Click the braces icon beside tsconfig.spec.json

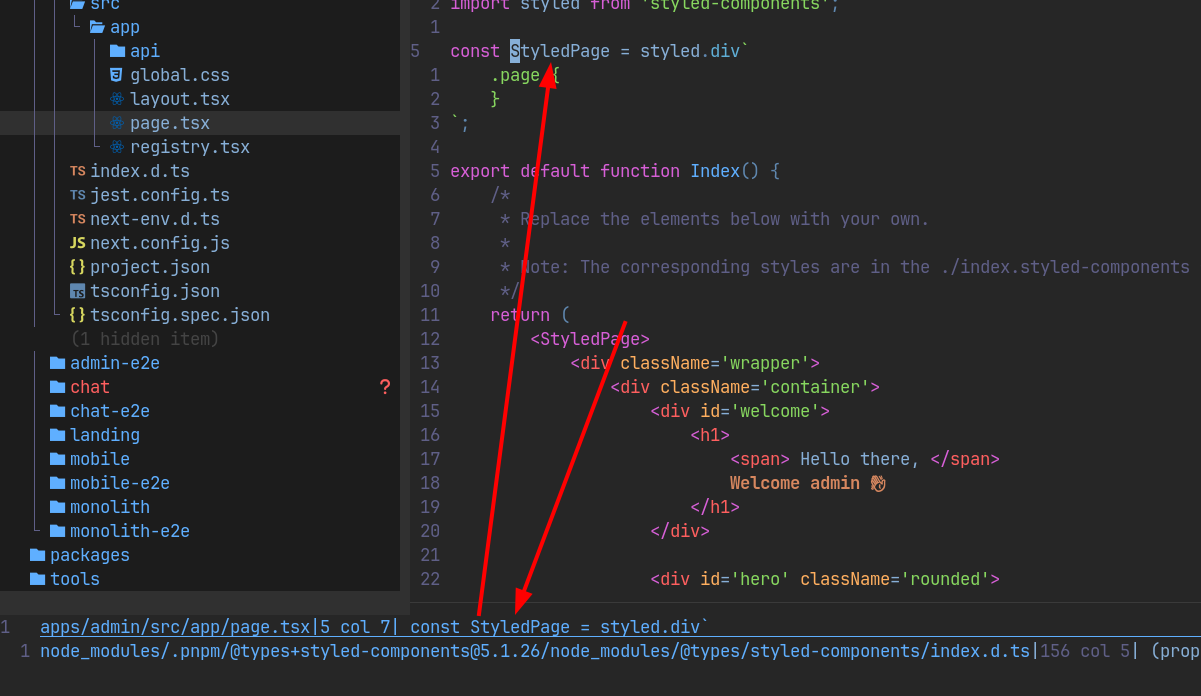click(x=77, y=315)
